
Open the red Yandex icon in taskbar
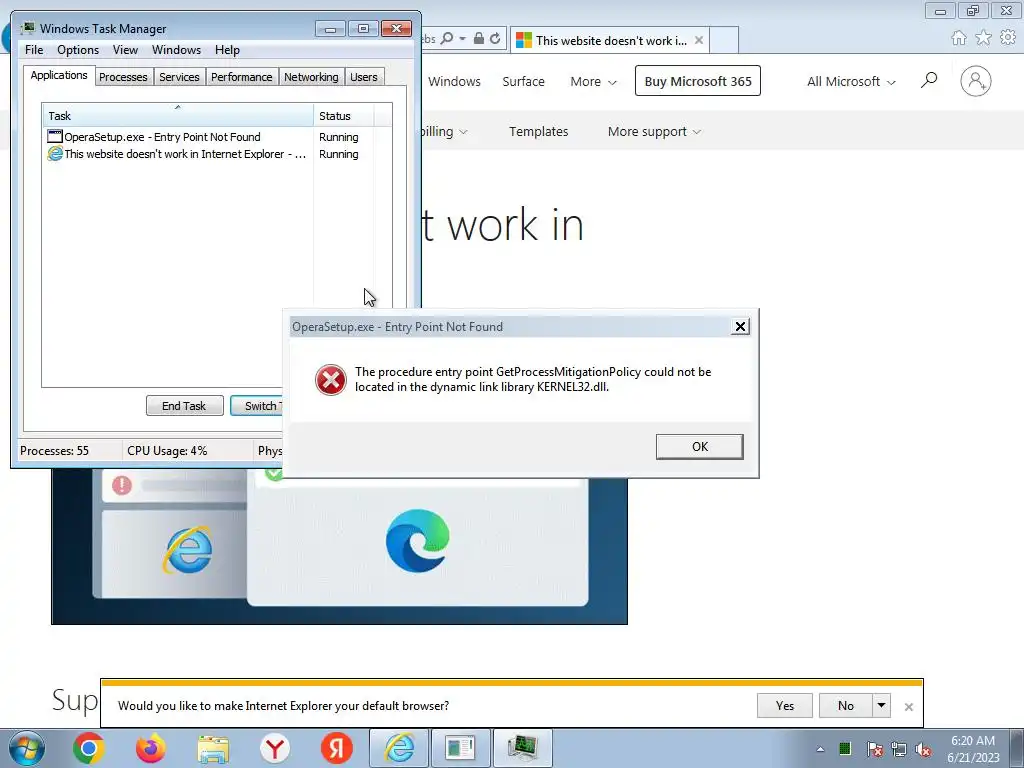coord(337,748)
